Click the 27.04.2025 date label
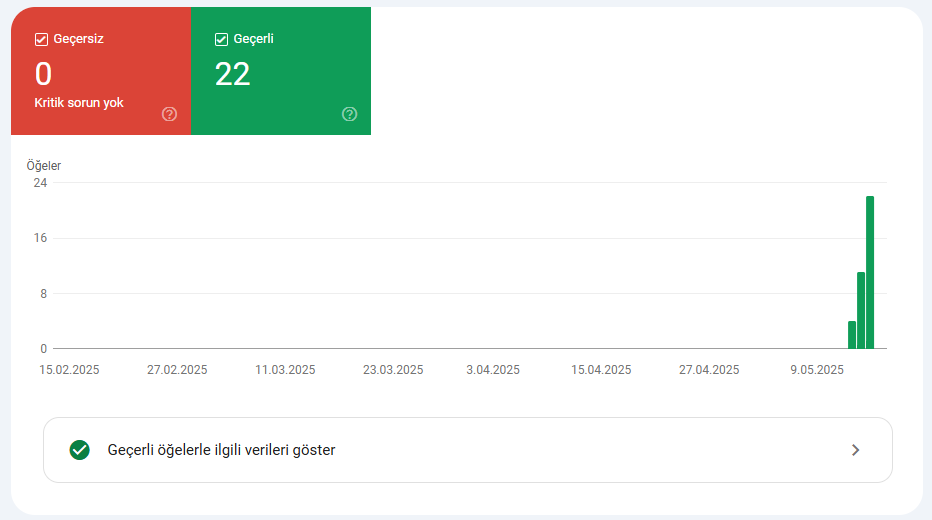 709,370
